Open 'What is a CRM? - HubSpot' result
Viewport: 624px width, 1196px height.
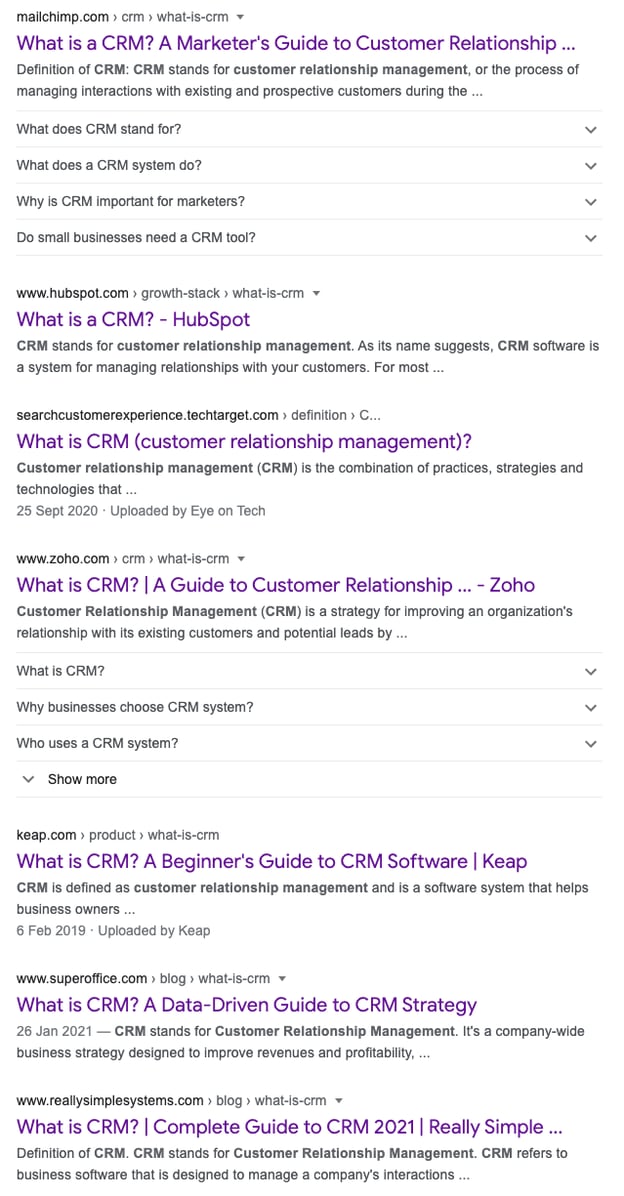[133, 320]
